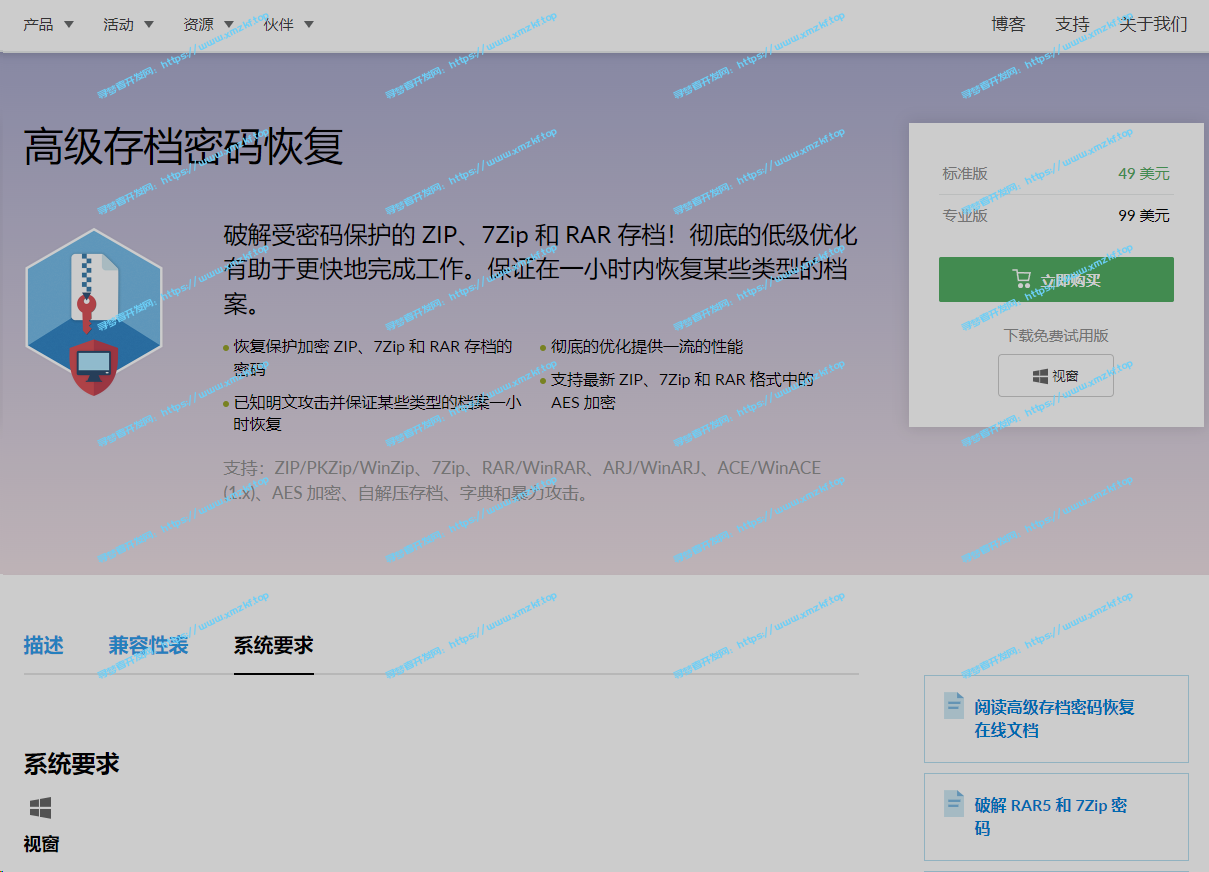
Task: Open 破解 RAR5 和 7Zip 密码 article
Action: [1050, 816]
